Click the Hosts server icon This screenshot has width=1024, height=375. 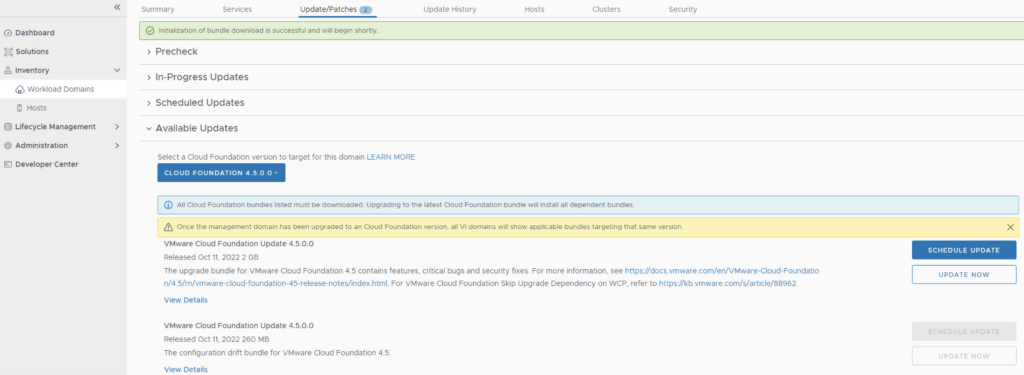20,108
